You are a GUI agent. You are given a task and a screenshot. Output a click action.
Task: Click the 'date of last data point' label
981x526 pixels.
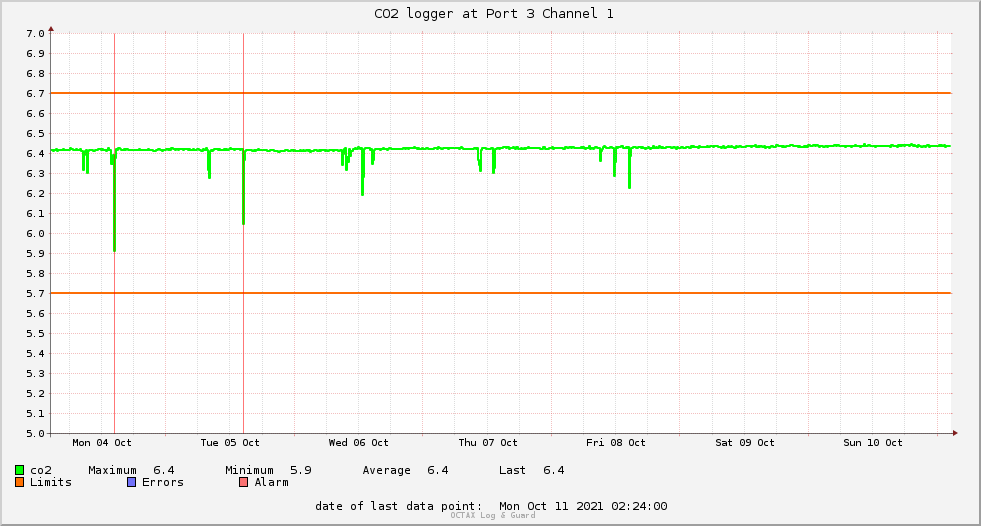coord(399,506)
